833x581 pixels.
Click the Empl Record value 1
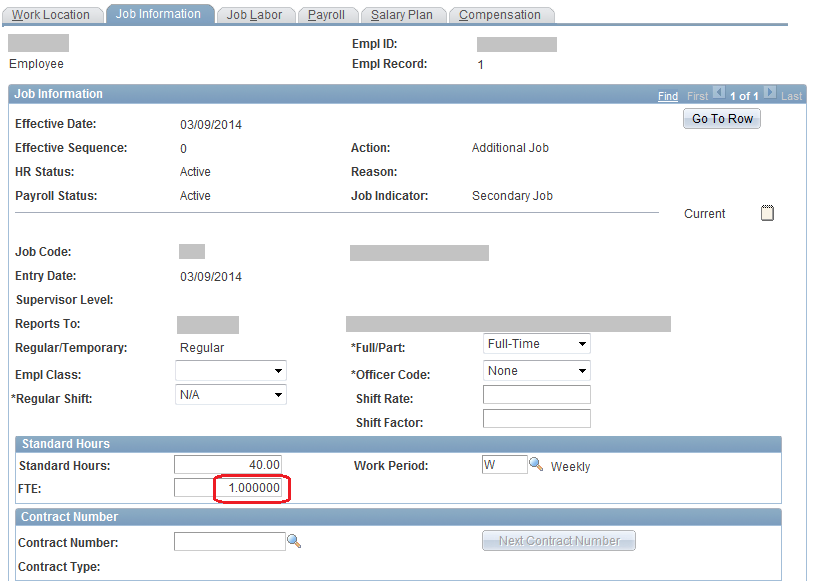[x=480, y=65]
